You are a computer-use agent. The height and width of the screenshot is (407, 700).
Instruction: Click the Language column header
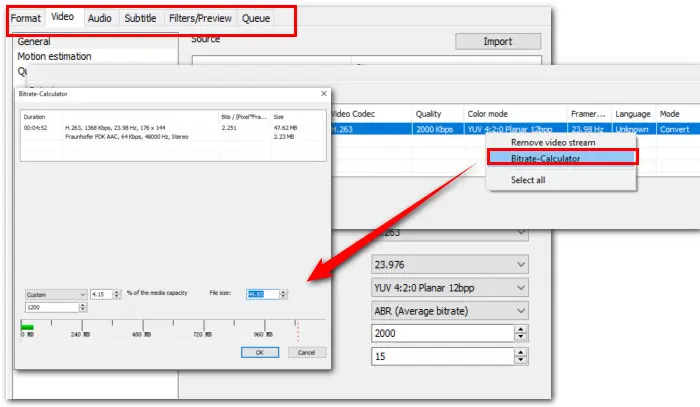click(x=633, y=114)
